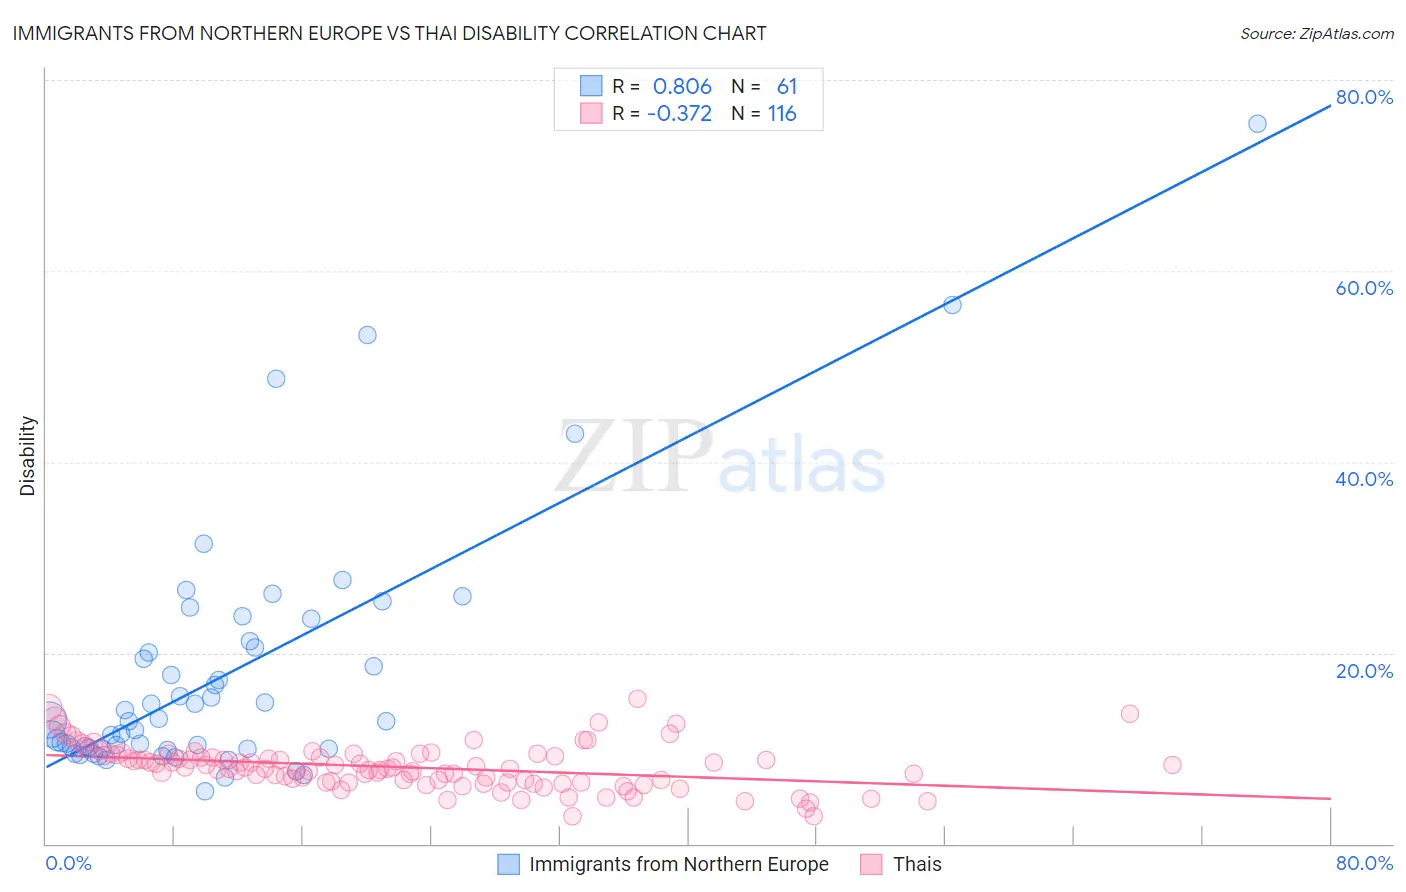Click the blue swatch beside R = 0.806
This screenshot has width=1406, height=892.
(x=591, y=86)
